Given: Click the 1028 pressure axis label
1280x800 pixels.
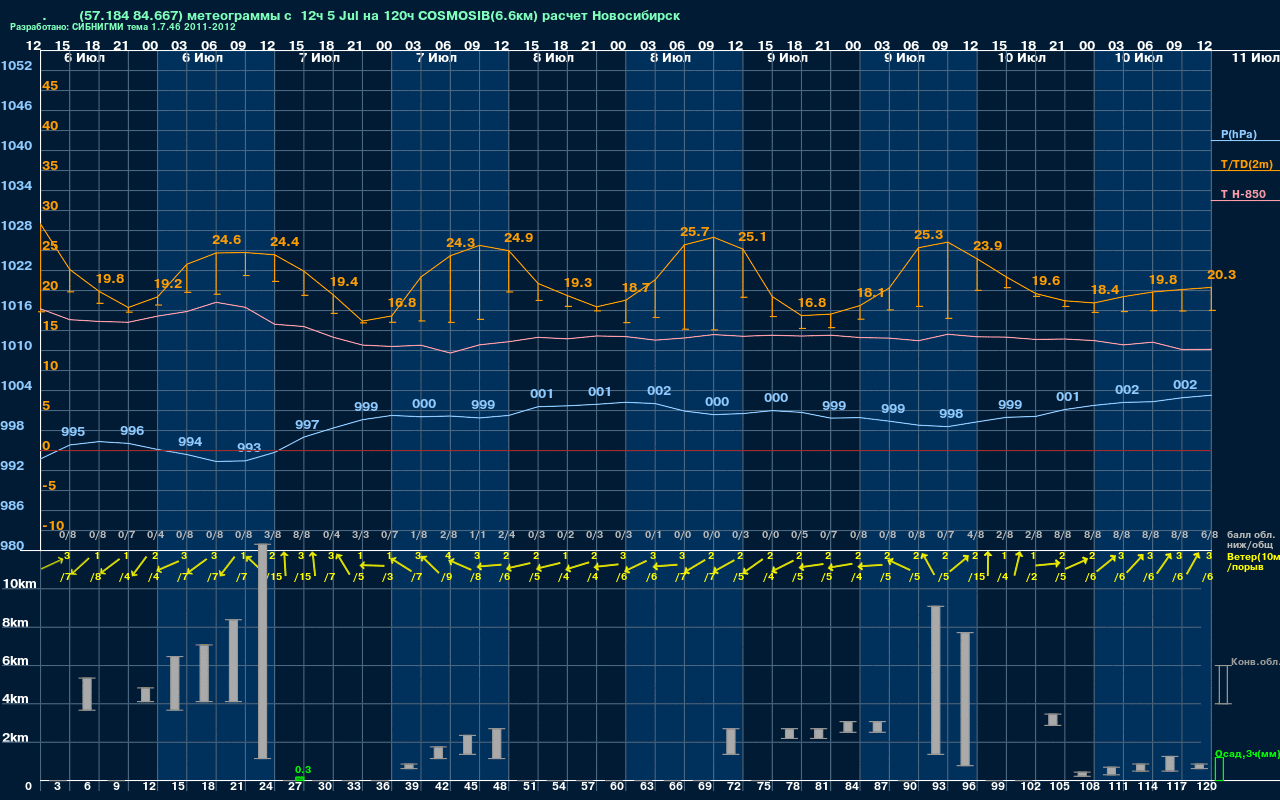Looking at the screenshot, I should coord(16,226).
